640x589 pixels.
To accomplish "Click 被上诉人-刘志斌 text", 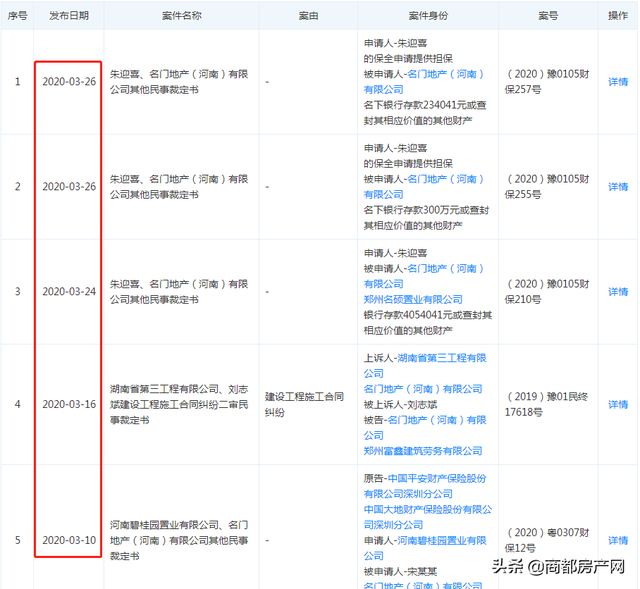I will [x=400, y=405].
